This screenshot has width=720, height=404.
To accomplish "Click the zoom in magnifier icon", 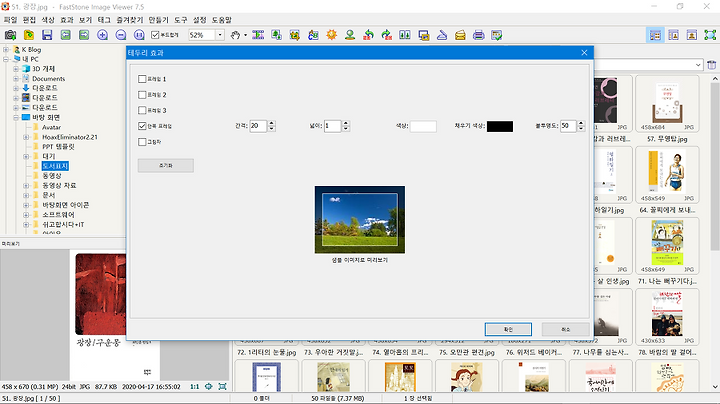I will click(x=102, y=35).
